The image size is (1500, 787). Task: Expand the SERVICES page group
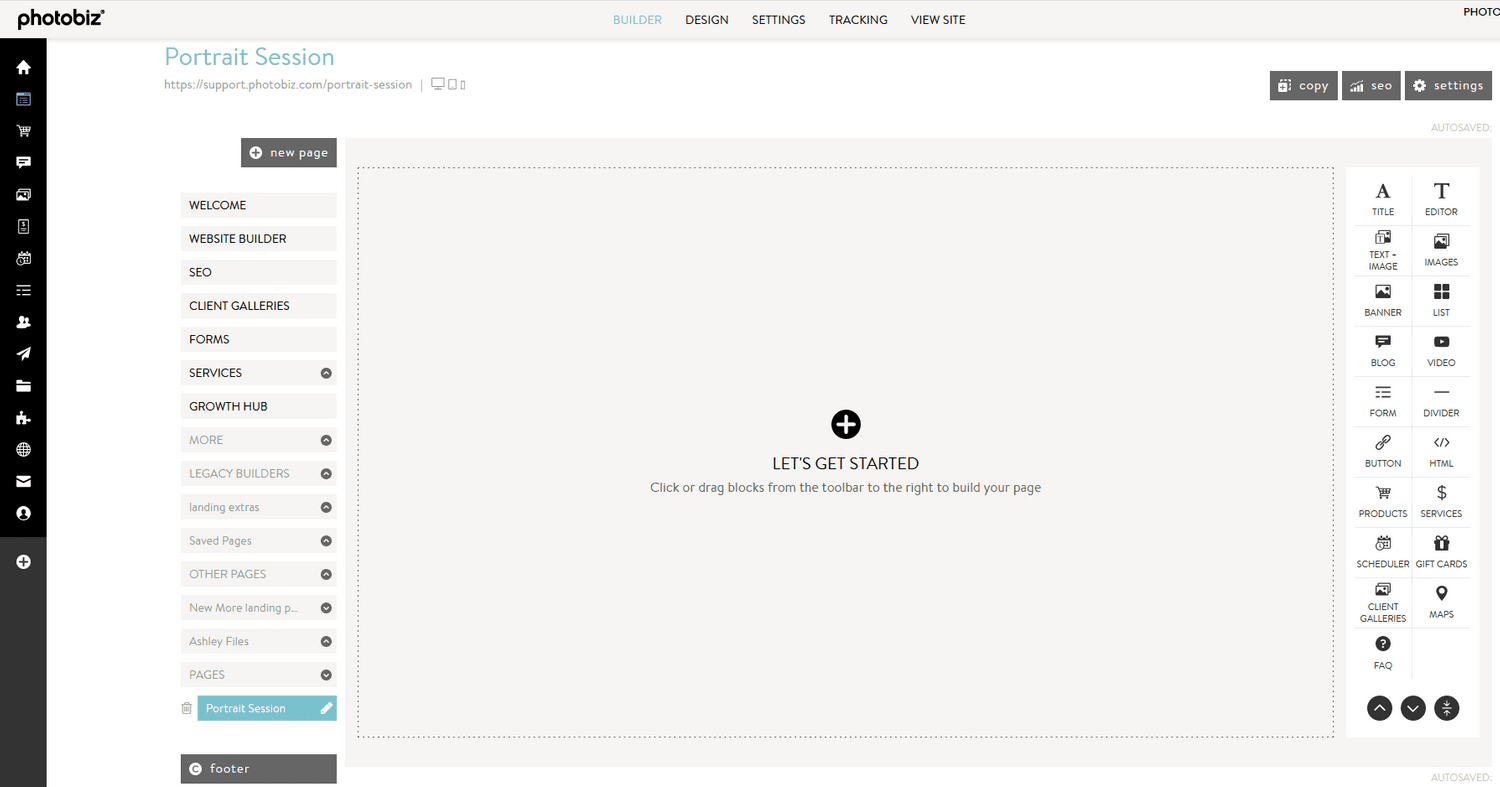(325, 372)
